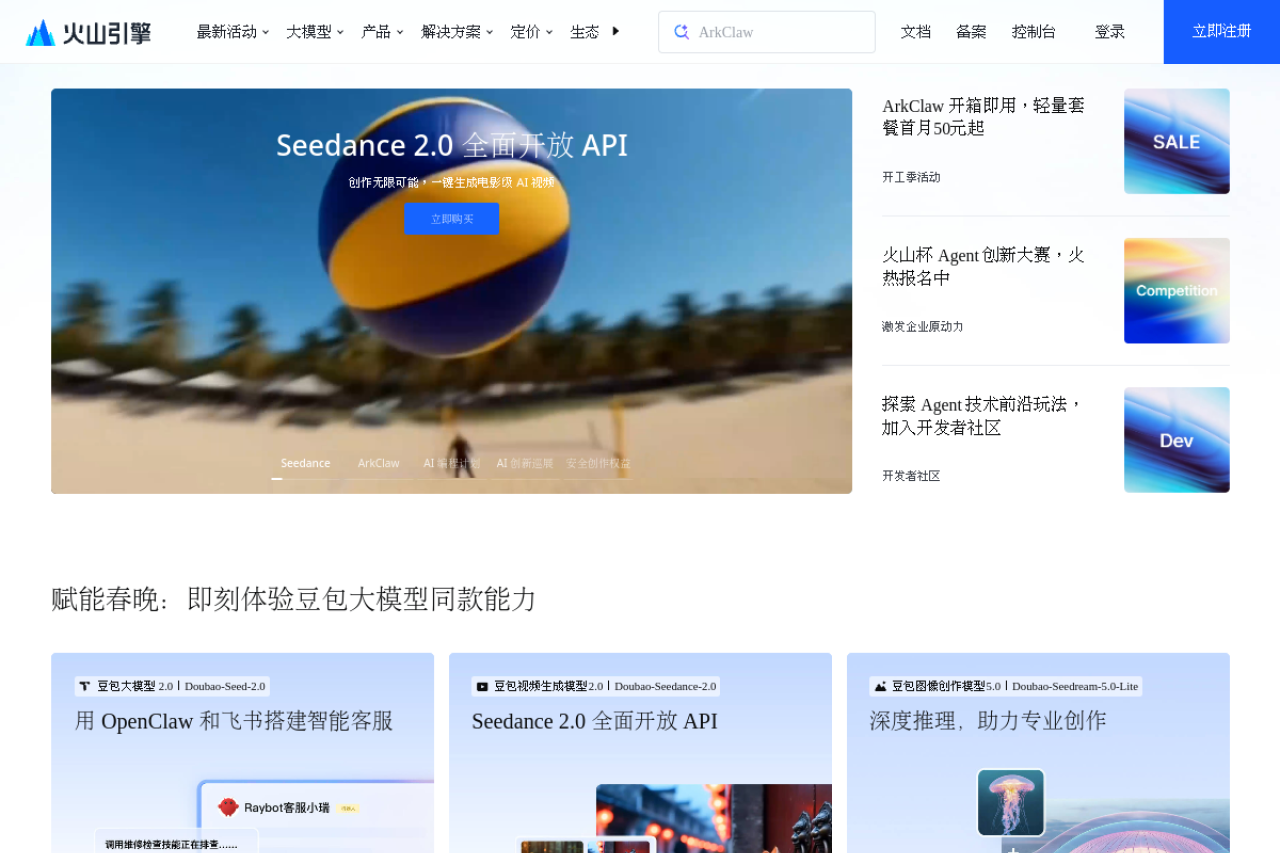The image size is (1280, 853).
Task: Click the 立即注册 sign-up button
Action: coord(1222,32)
